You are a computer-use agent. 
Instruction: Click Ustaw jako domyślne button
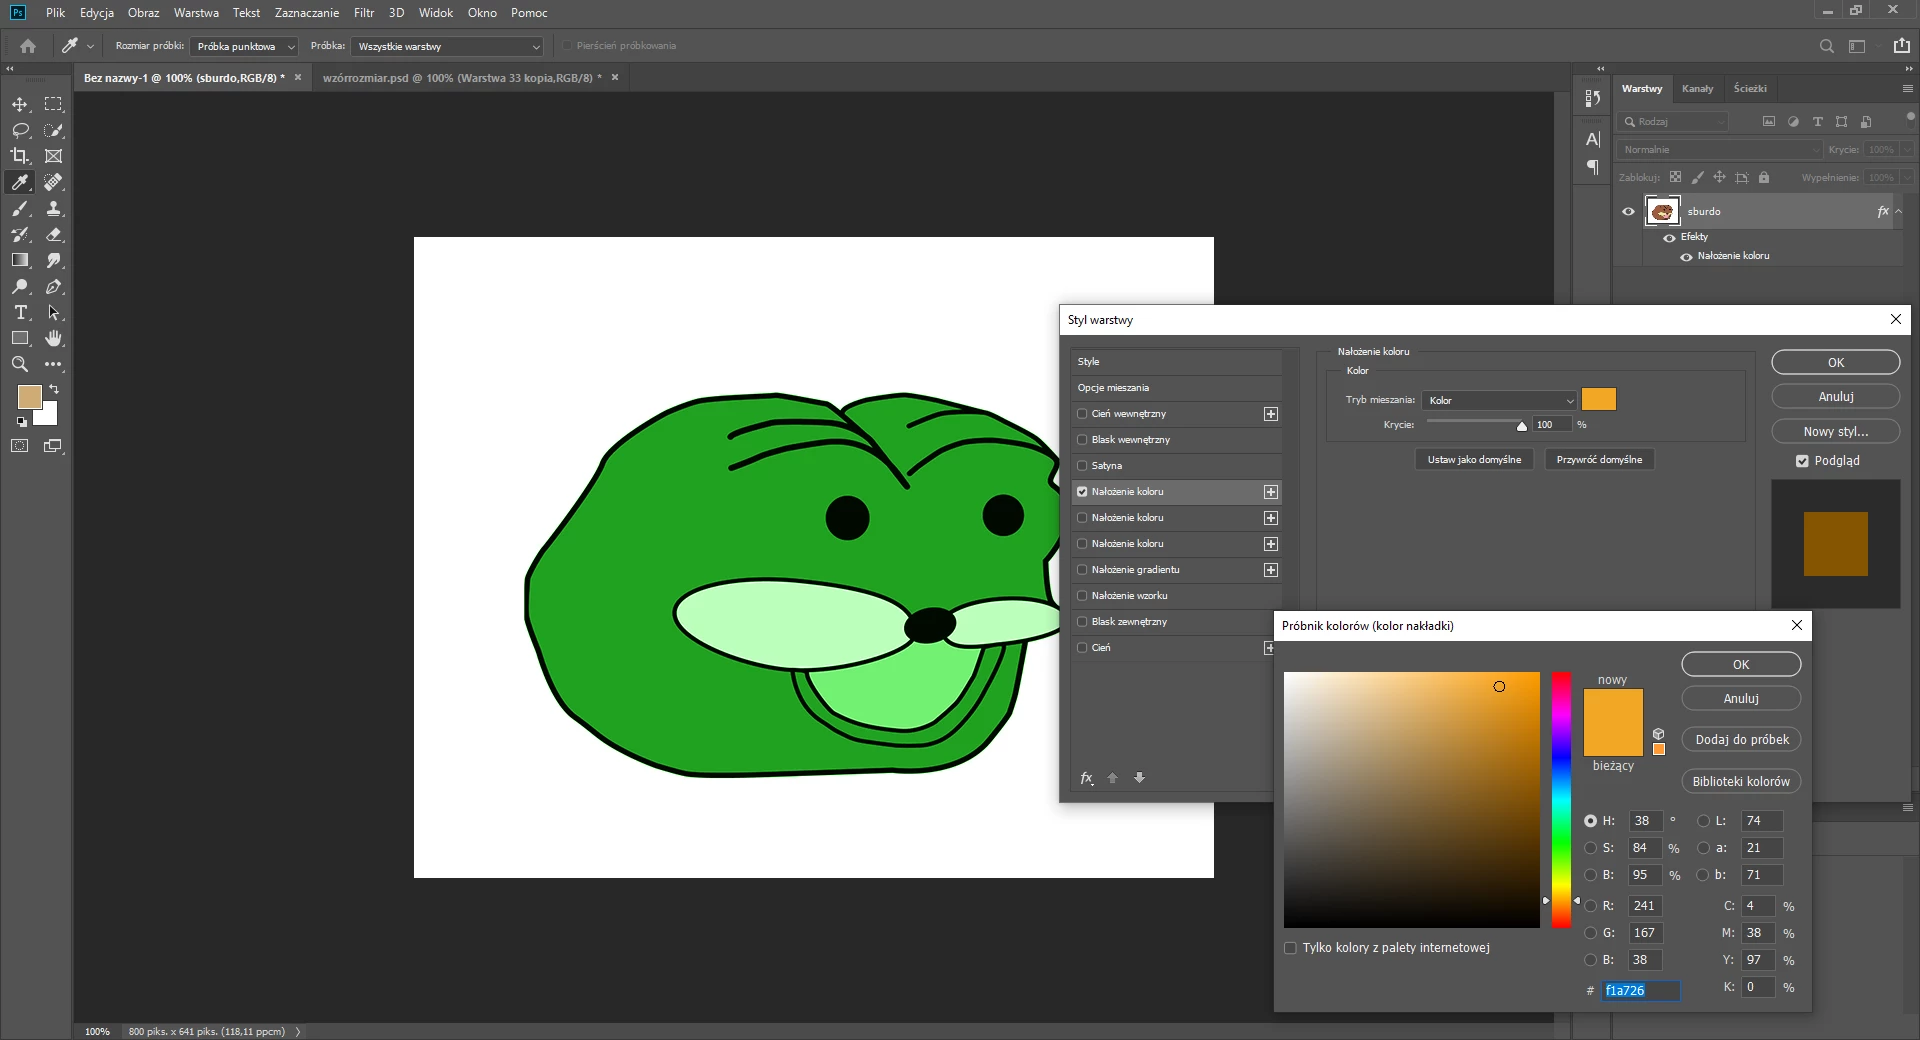[1474, 460]
